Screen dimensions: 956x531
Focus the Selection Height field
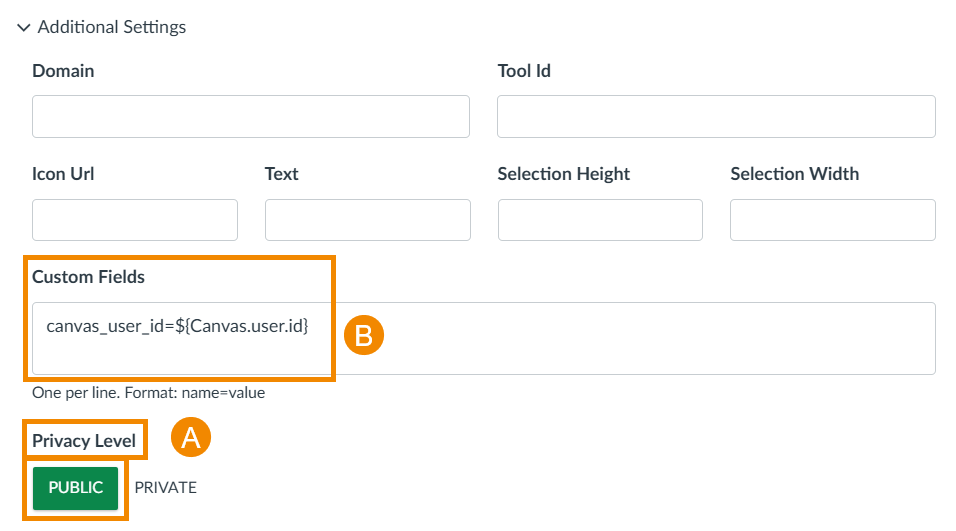click(600, 220)
